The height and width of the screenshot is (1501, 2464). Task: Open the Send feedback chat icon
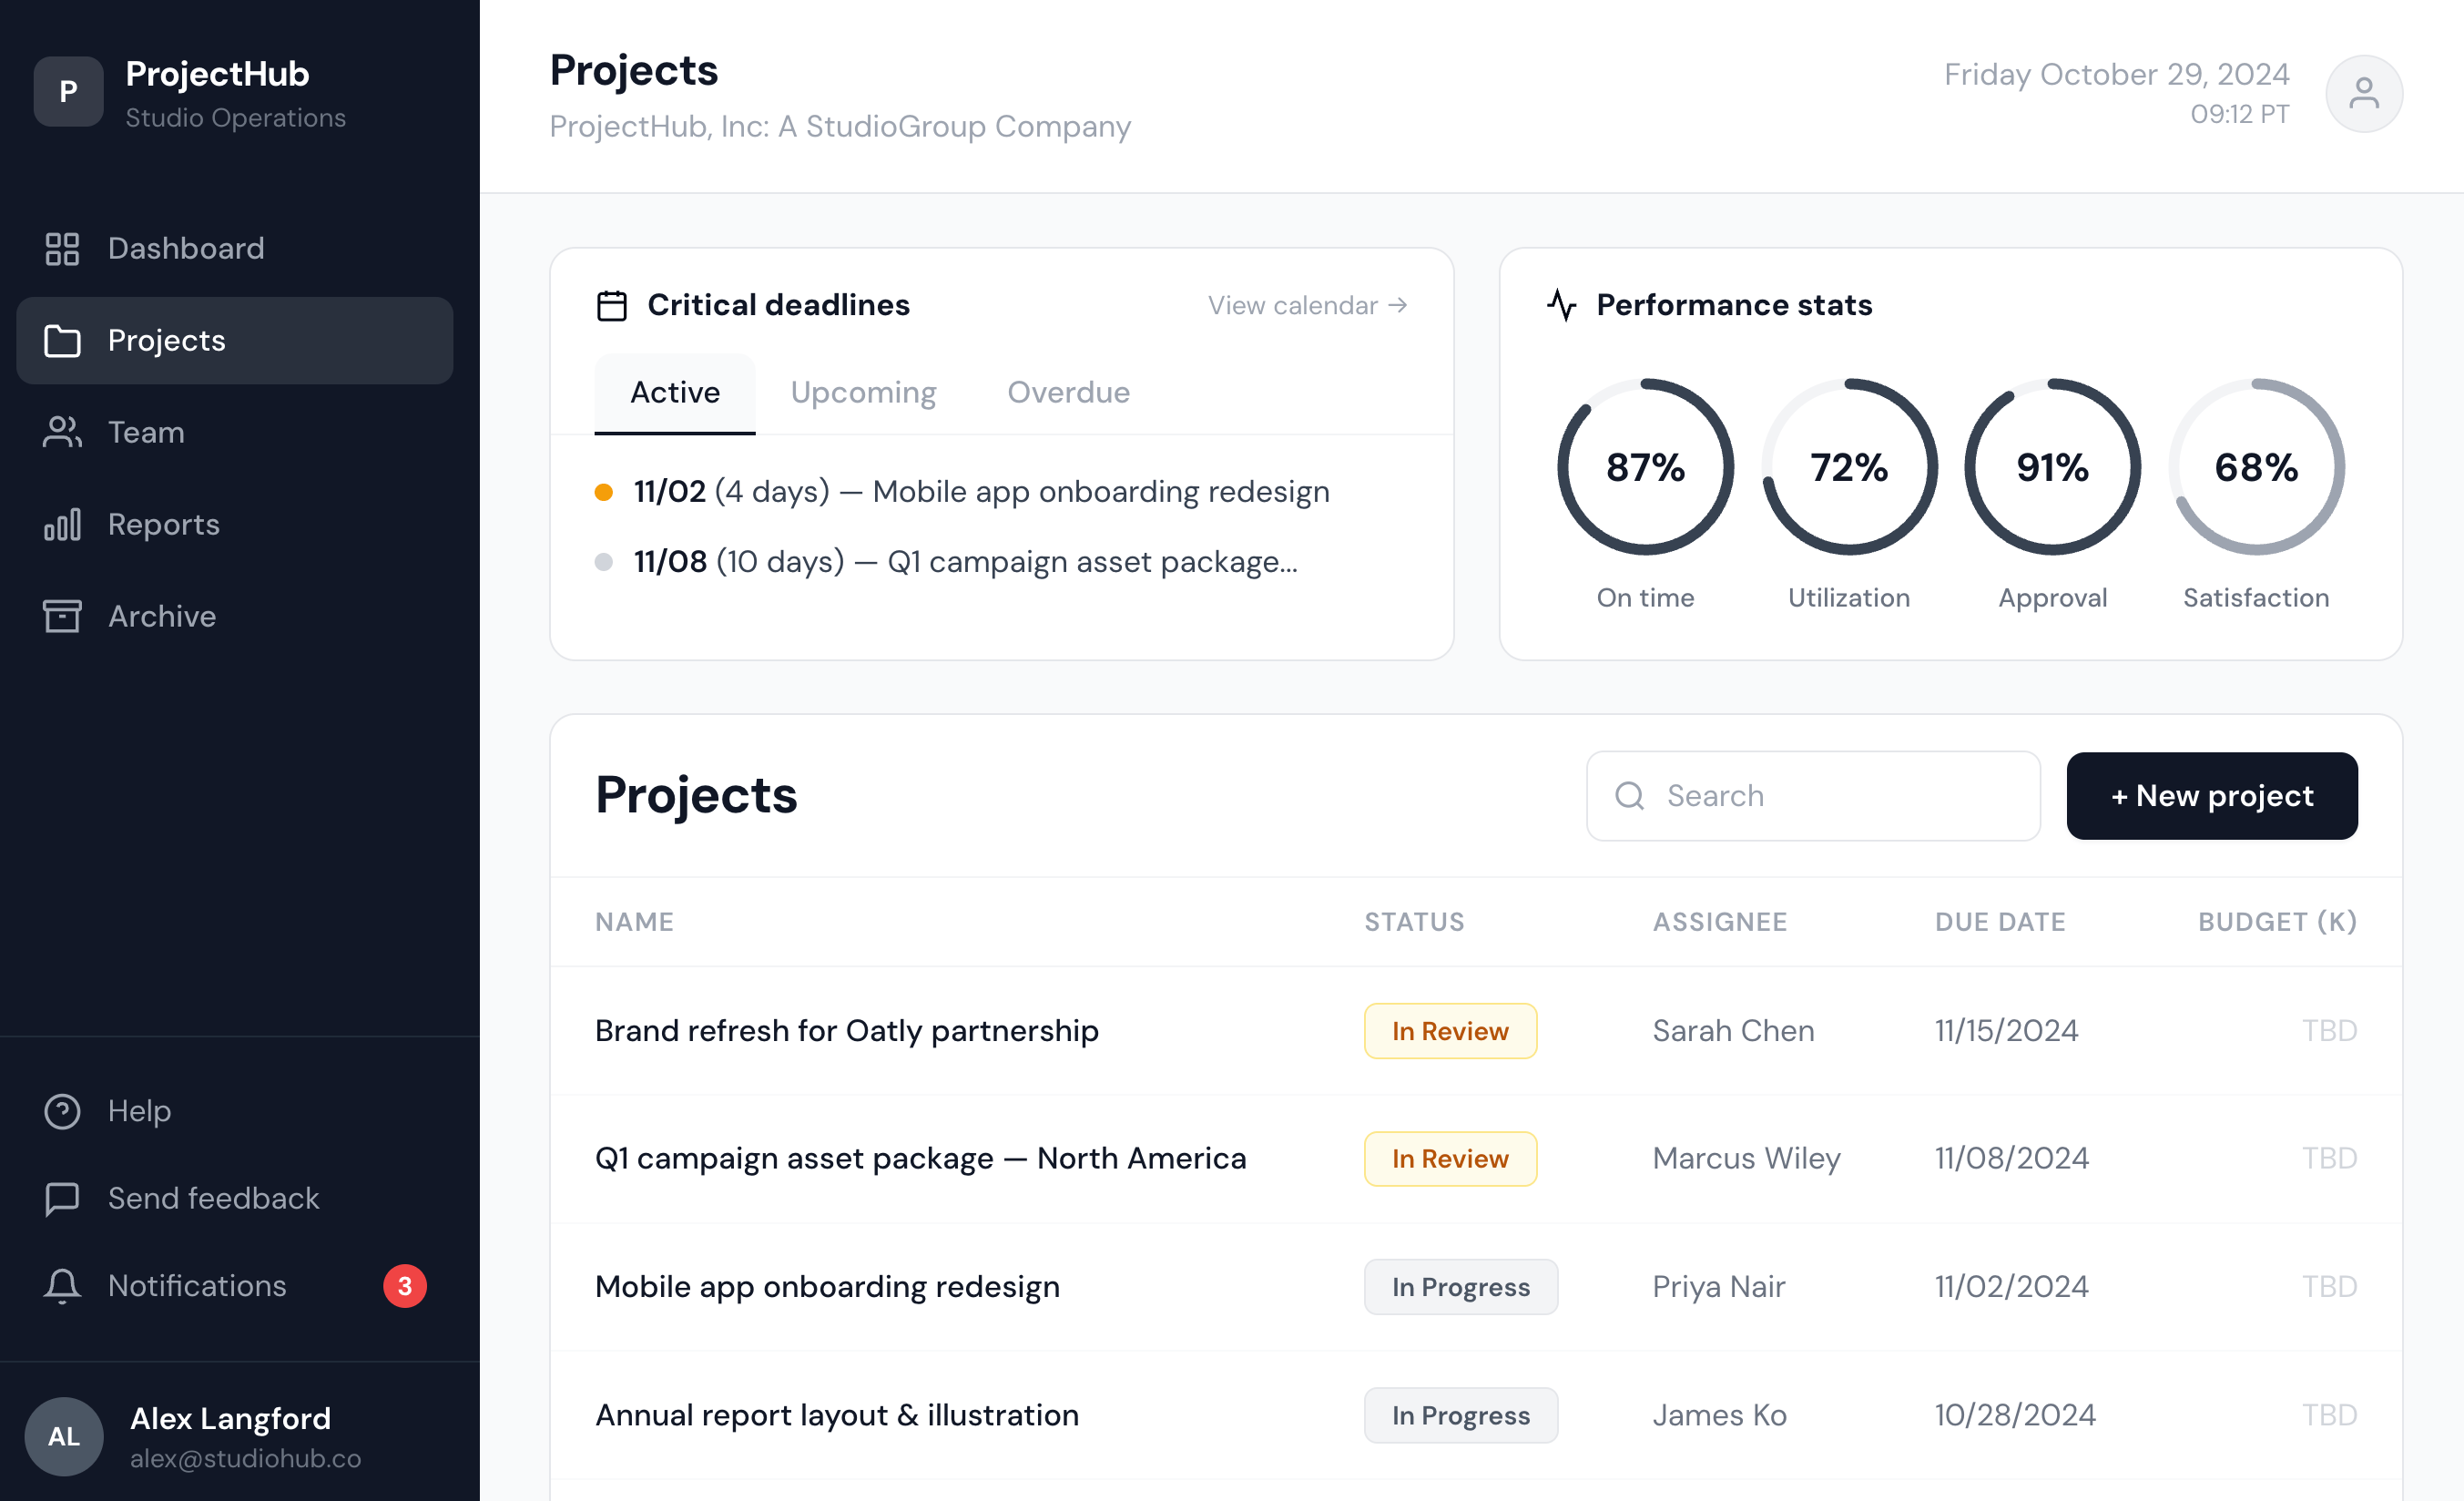pos(63,1198)
